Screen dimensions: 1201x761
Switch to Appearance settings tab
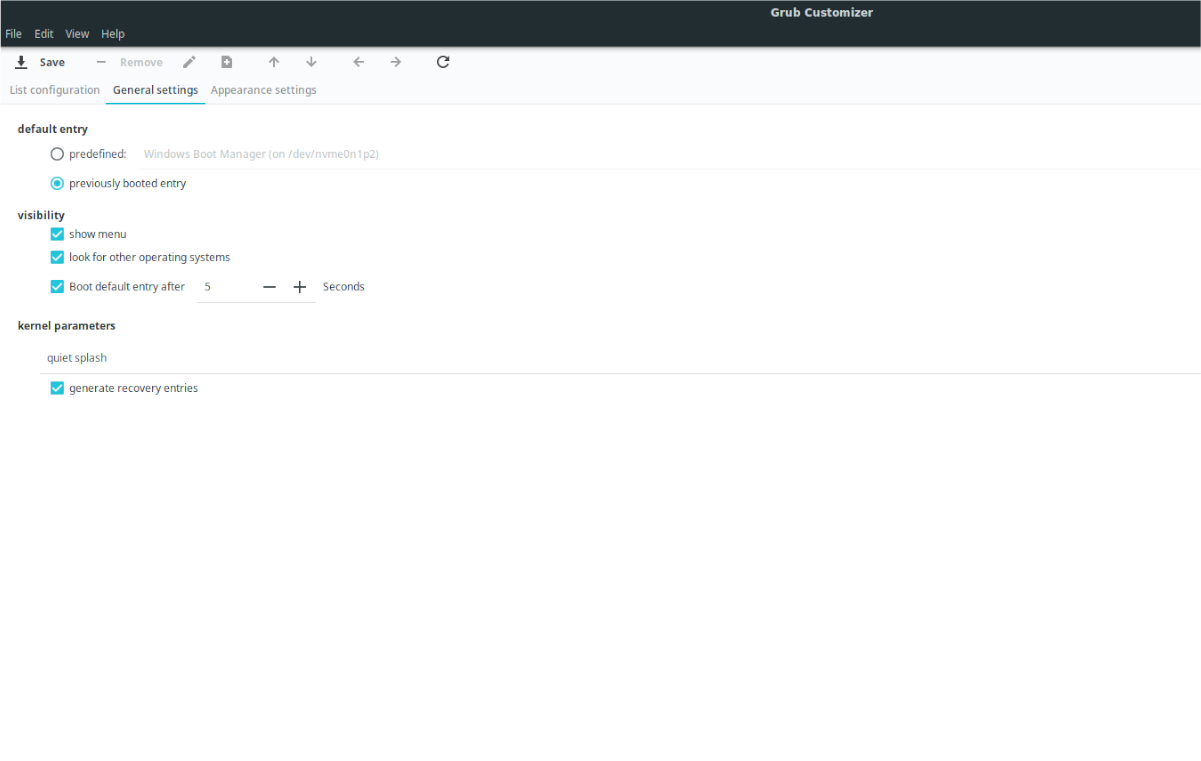pyautogui.click(x=263, y=90)
